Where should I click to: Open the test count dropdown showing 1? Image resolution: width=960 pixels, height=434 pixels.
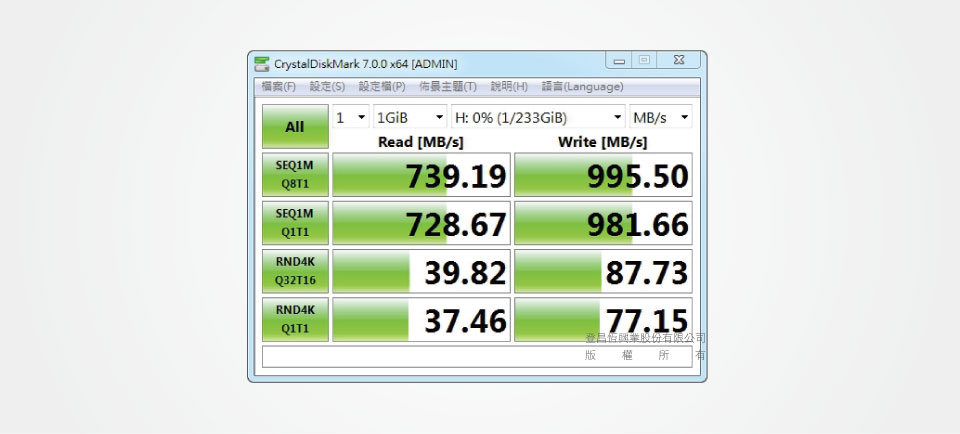click(351, 117)
